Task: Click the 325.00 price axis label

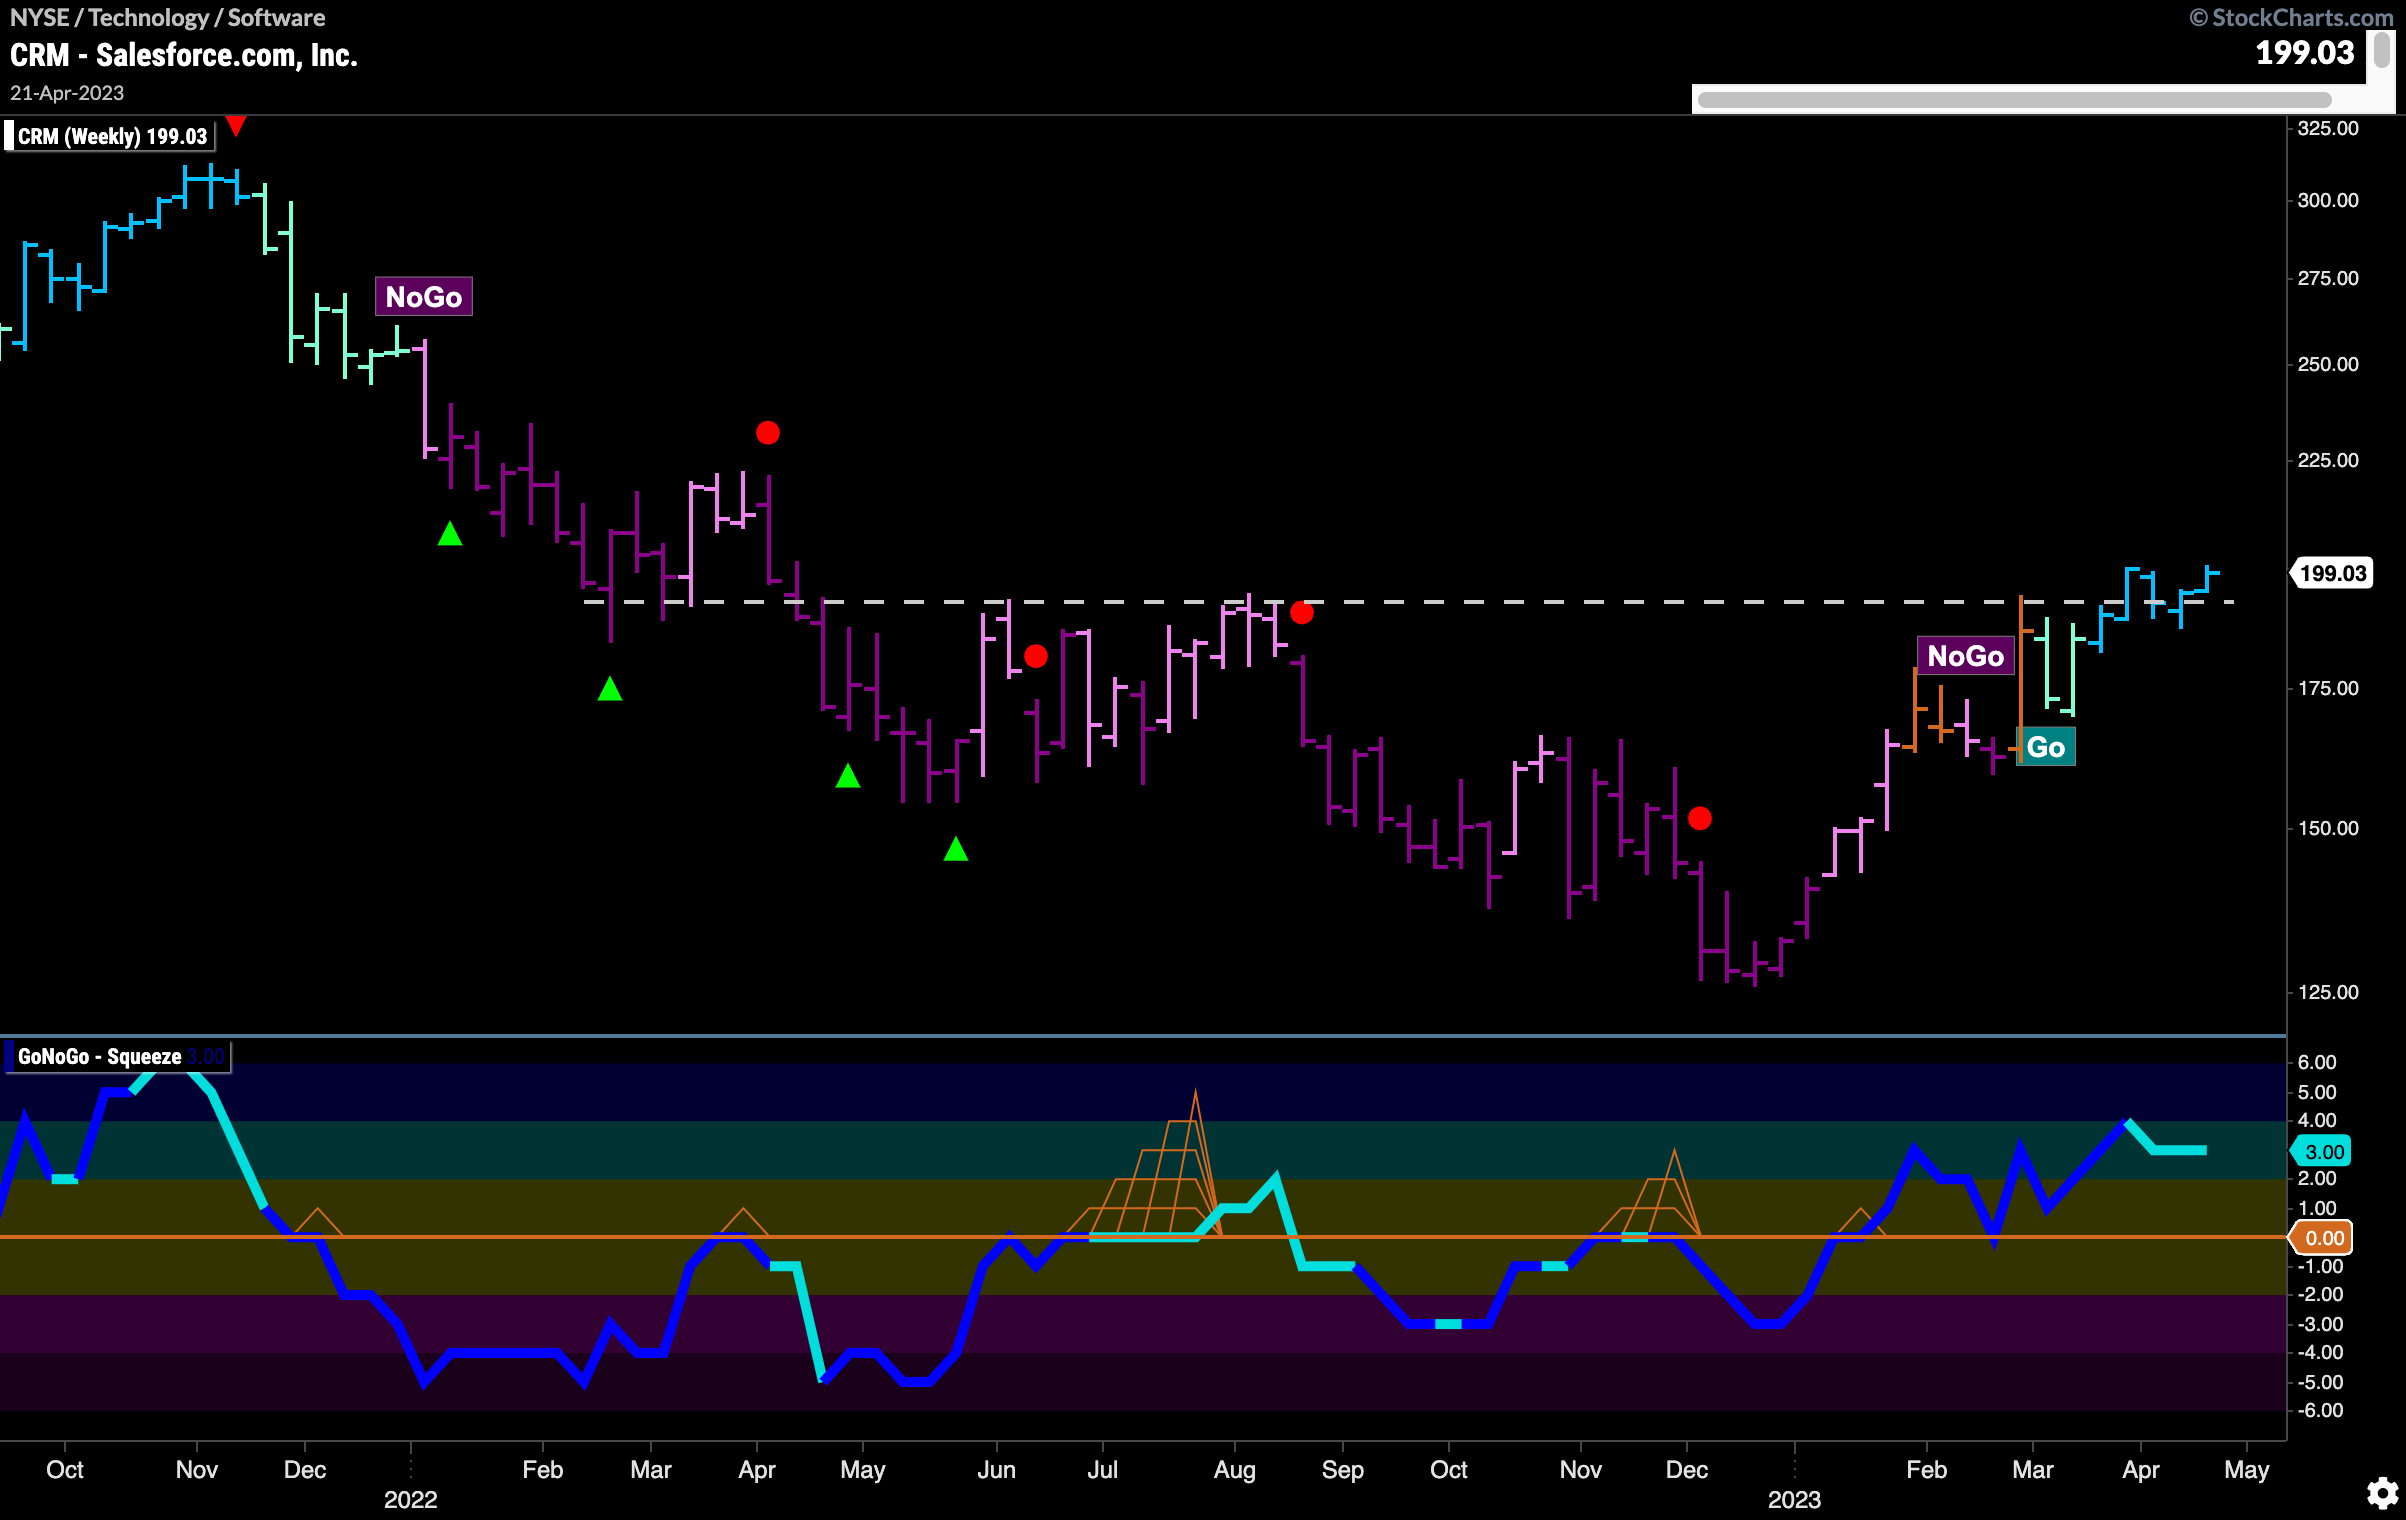Action: (x=2328, y=128)
